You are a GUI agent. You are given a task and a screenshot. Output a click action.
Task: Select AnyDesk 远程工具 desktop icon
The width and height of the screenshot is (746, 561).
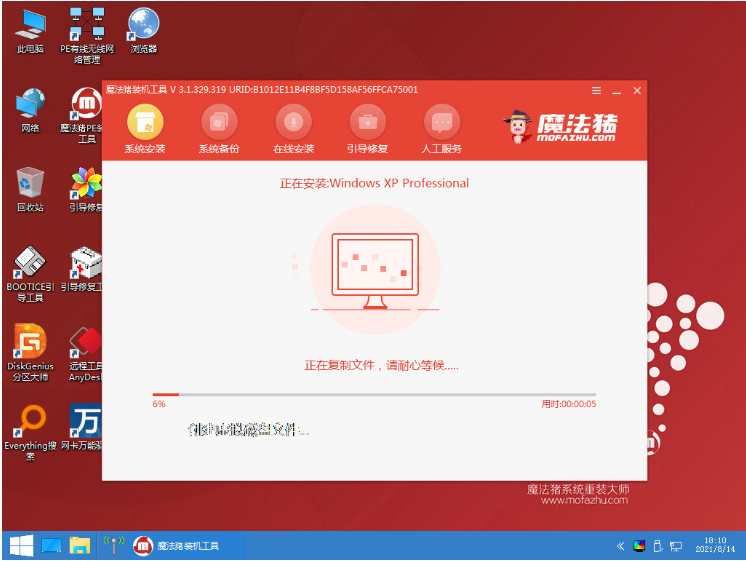(86, 354)
